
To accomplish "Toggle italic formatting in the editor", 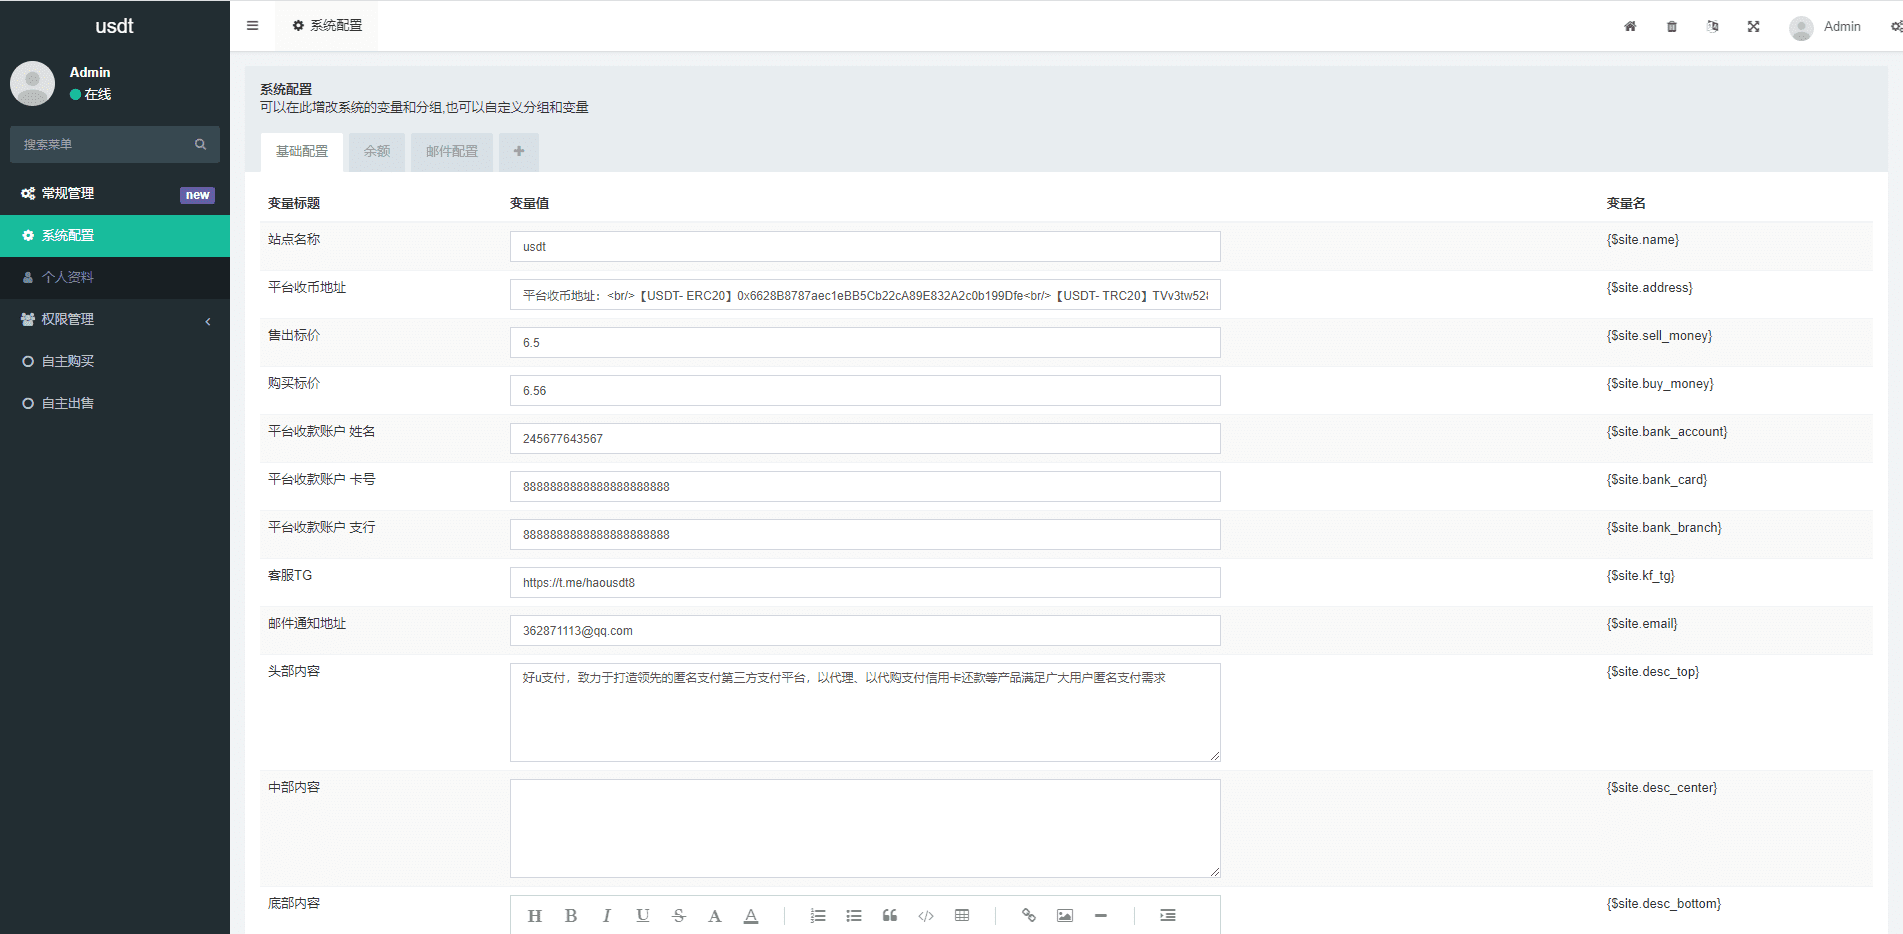I will (x=607, y=916).
